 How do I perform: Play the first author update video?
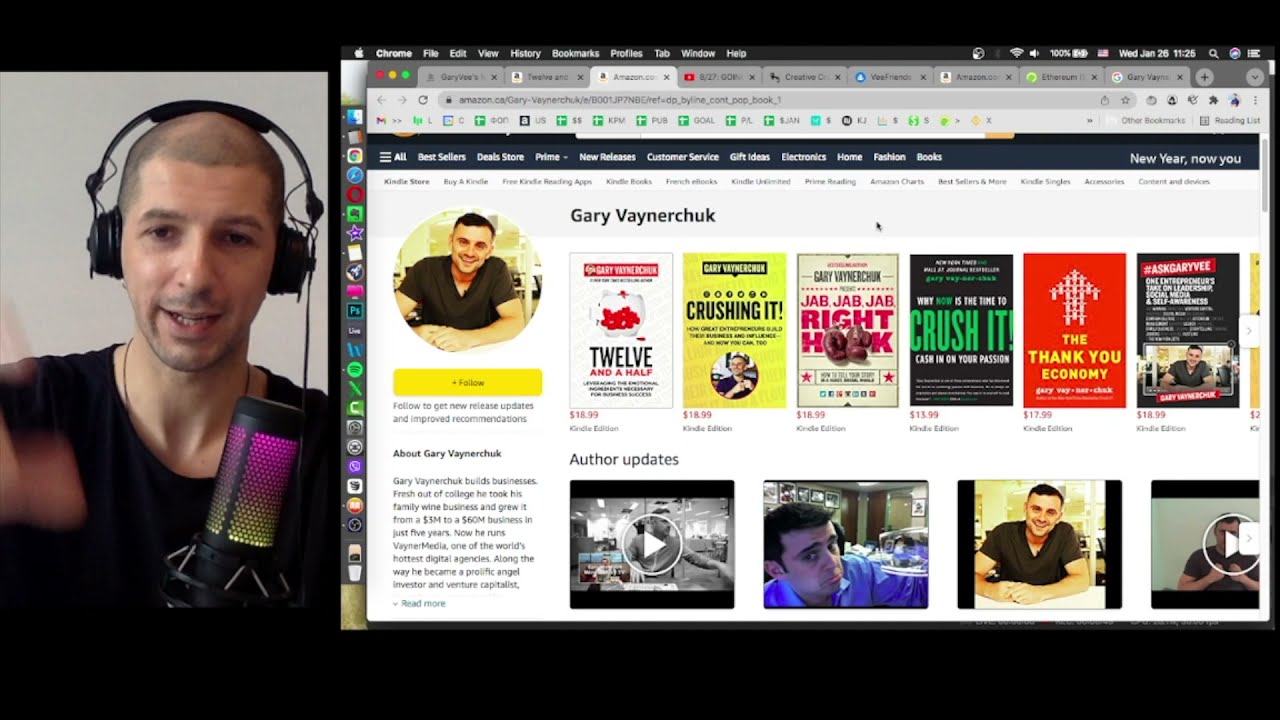pos(652,544)
